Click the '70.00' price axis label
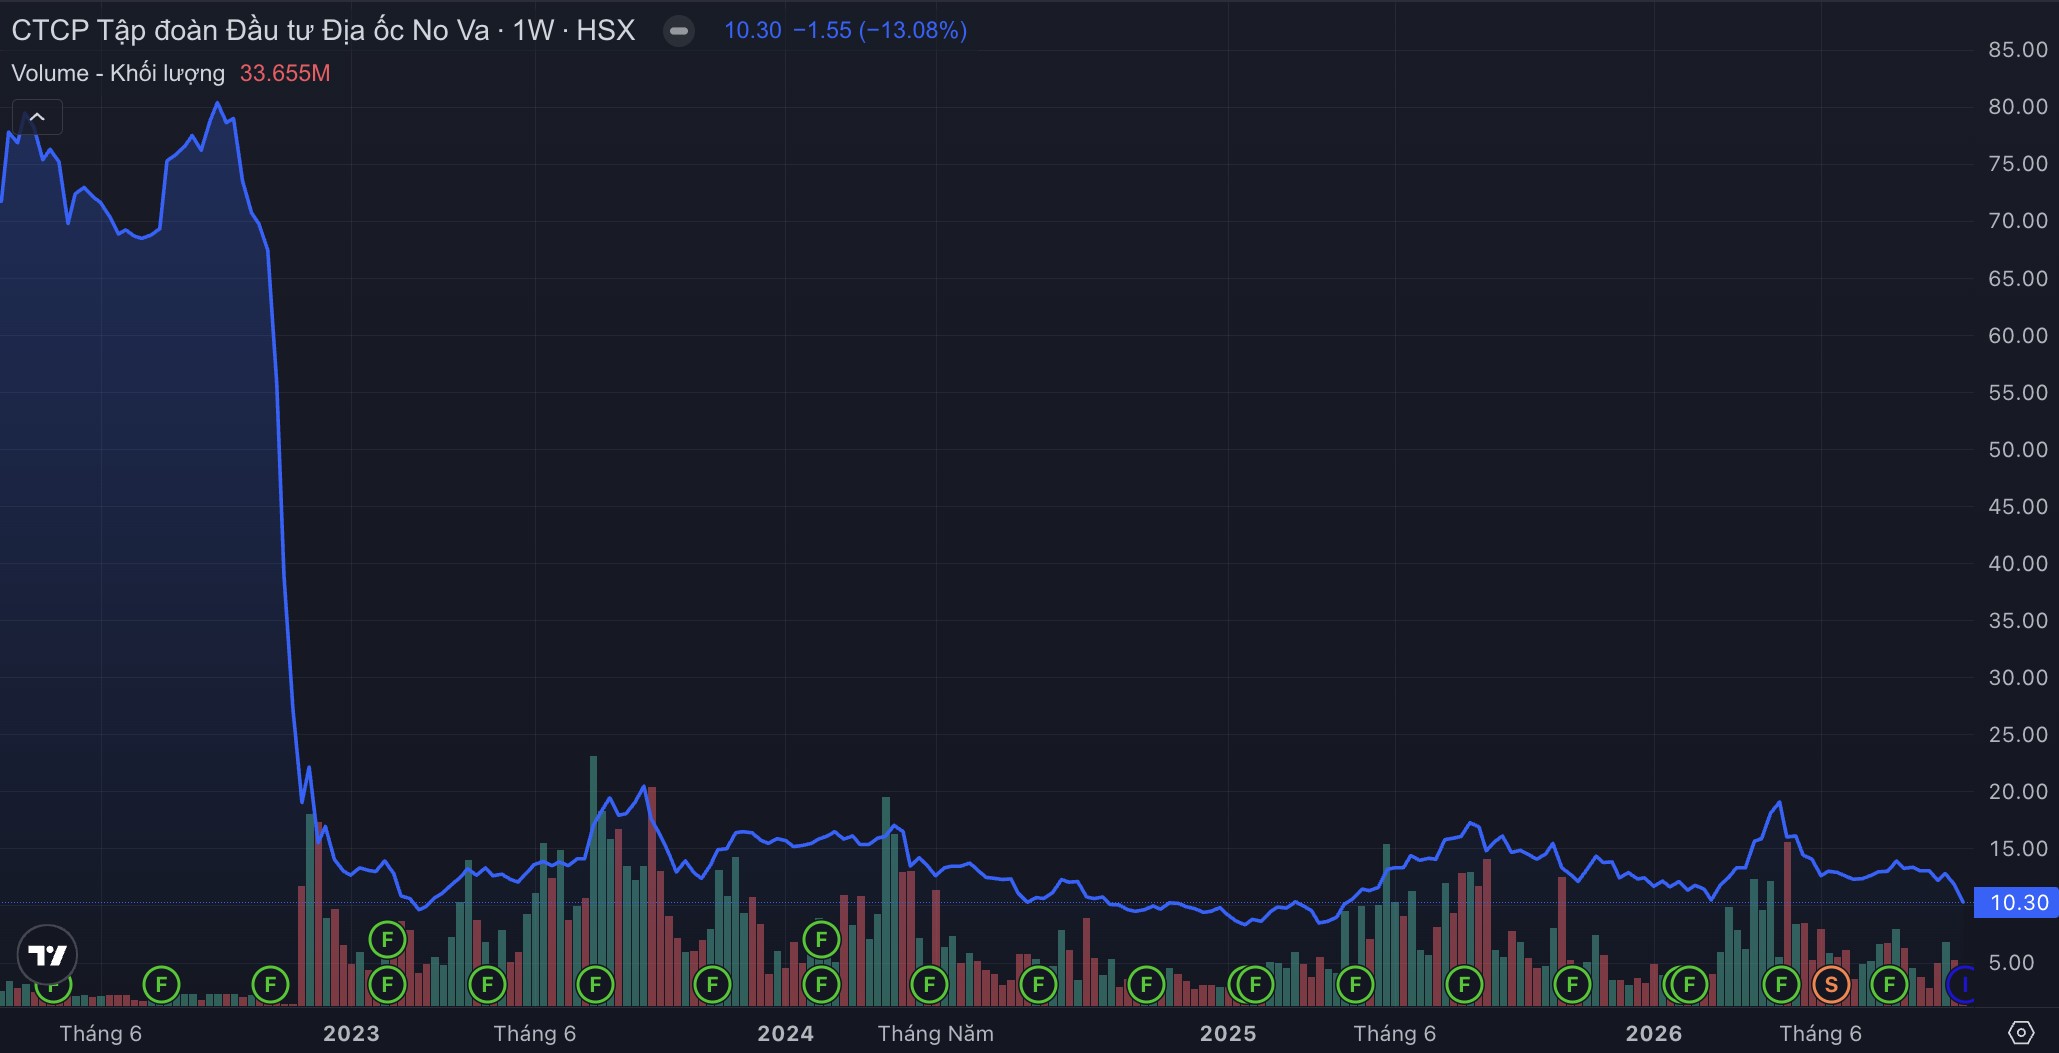The width and height of the screenshot is (2059, 1053). click(2018, 220)
